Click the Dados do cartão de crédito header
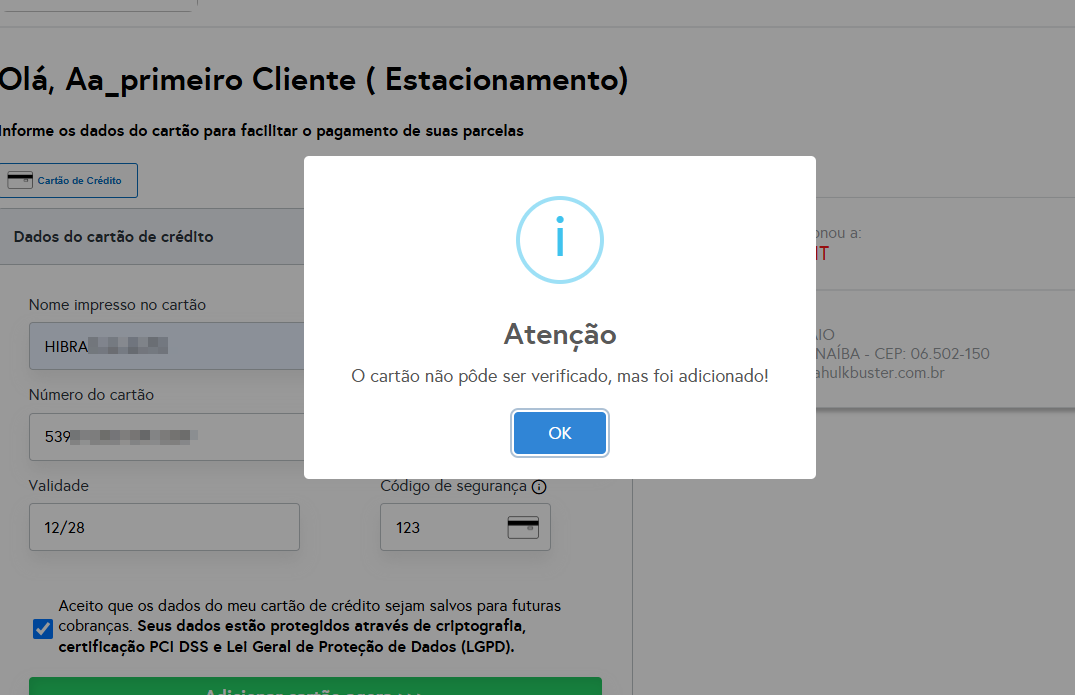Screen dimensions: 1075x695 (x=113, y=237)
